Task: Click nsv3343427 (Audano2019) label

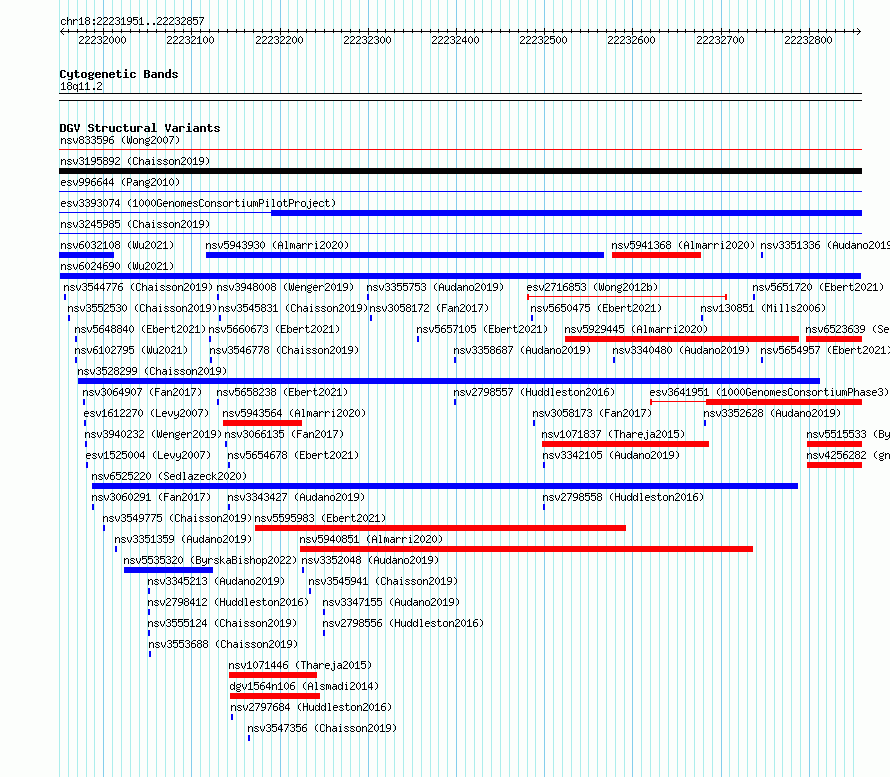Action: click(296, 497)
